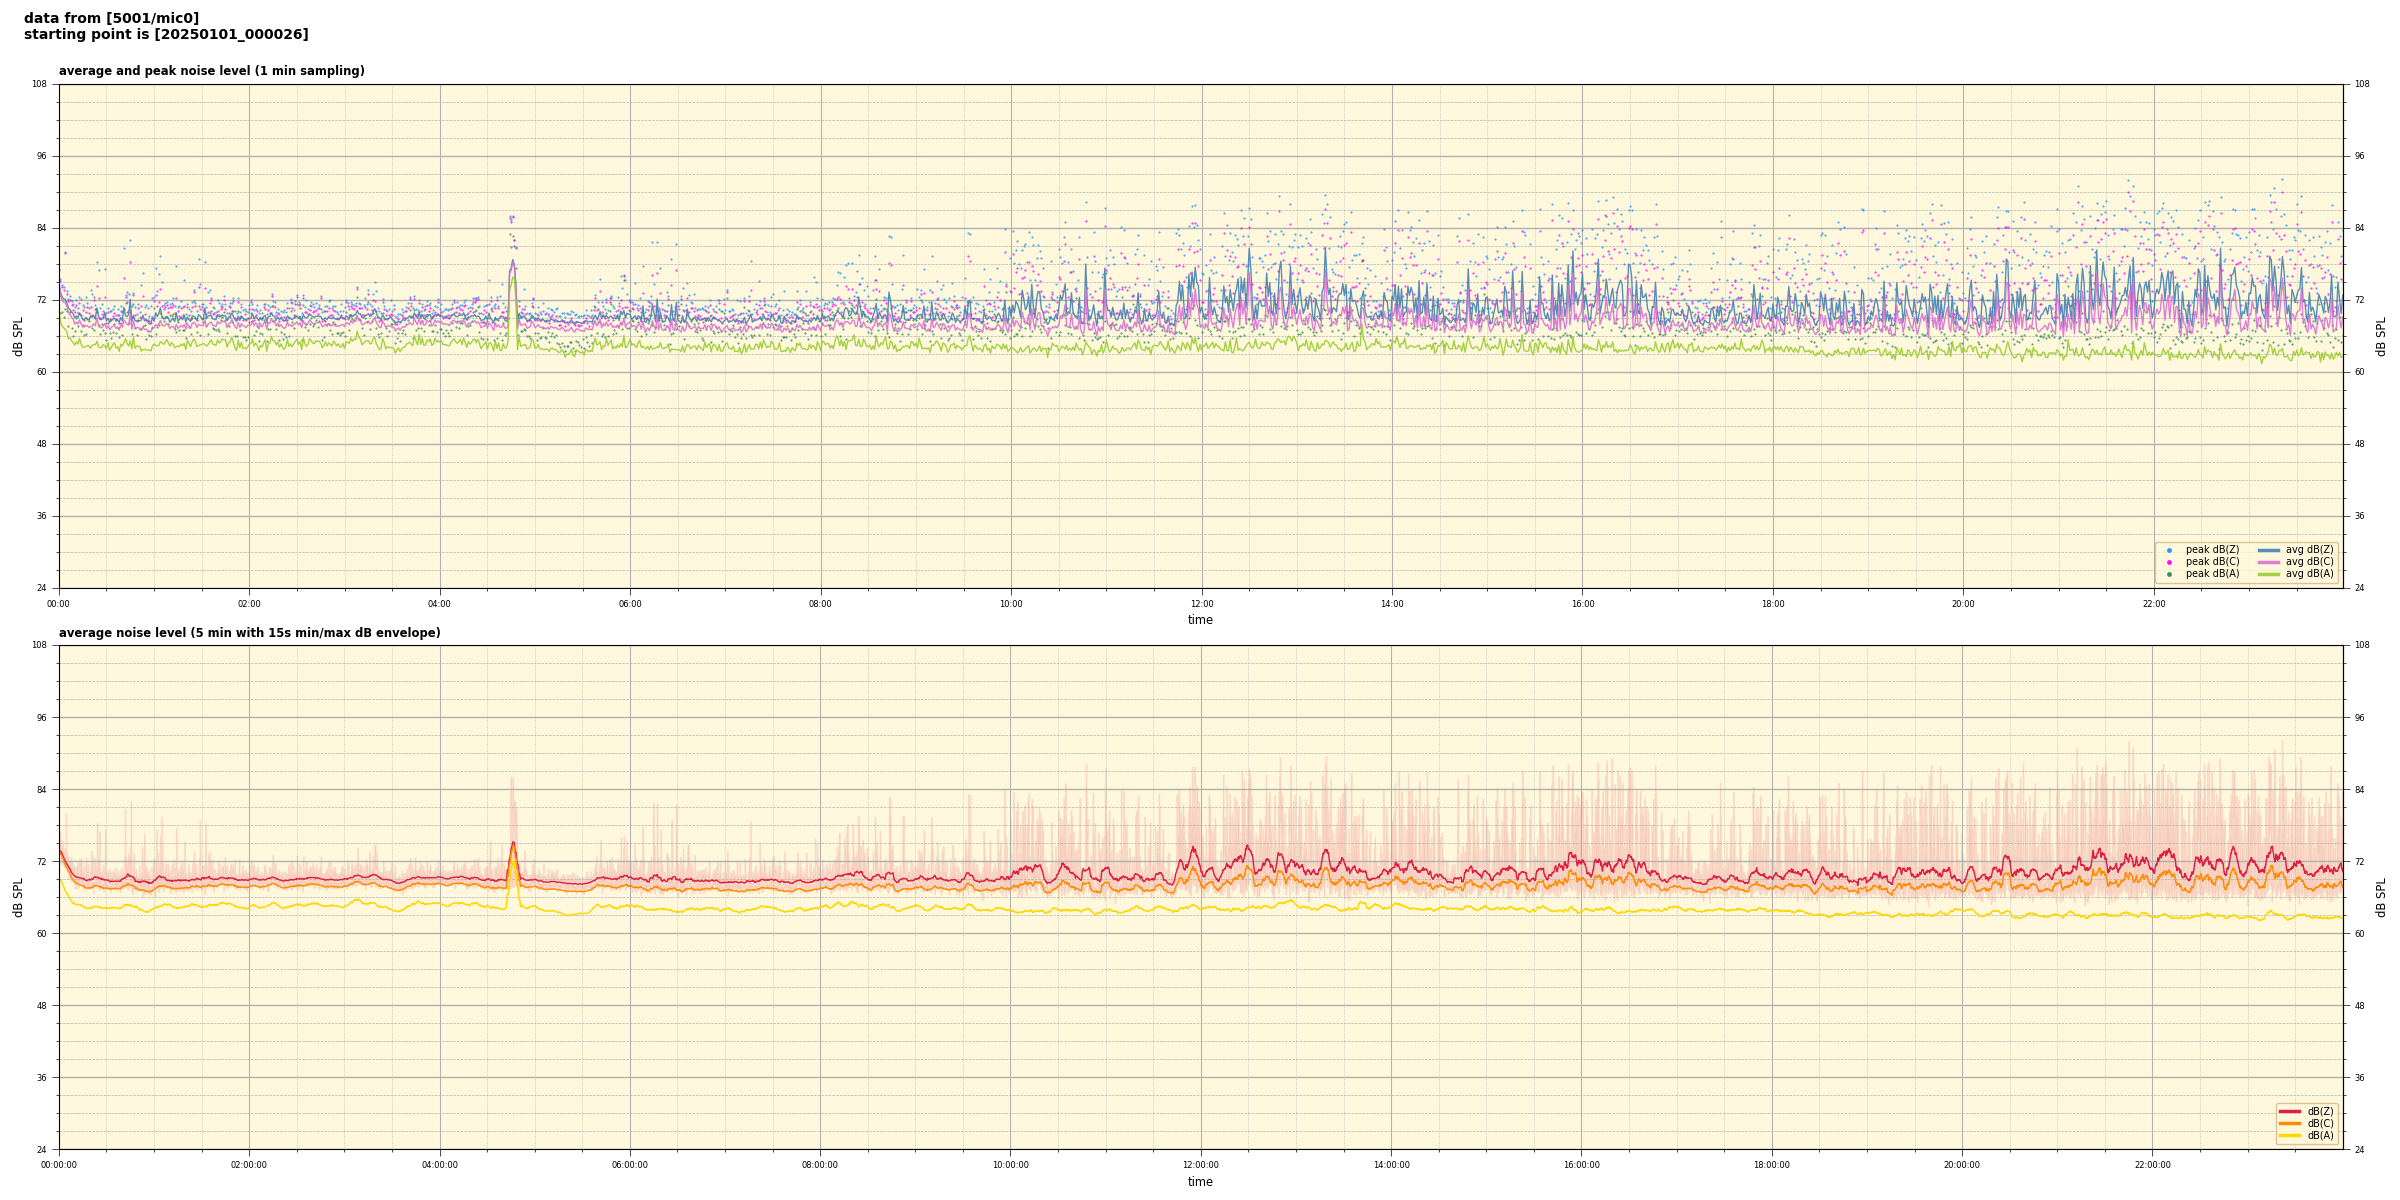Click the starting point 20250101_000026 text
The width and height of the screenshot is (2400, 1200).
(x=166, y=35)
